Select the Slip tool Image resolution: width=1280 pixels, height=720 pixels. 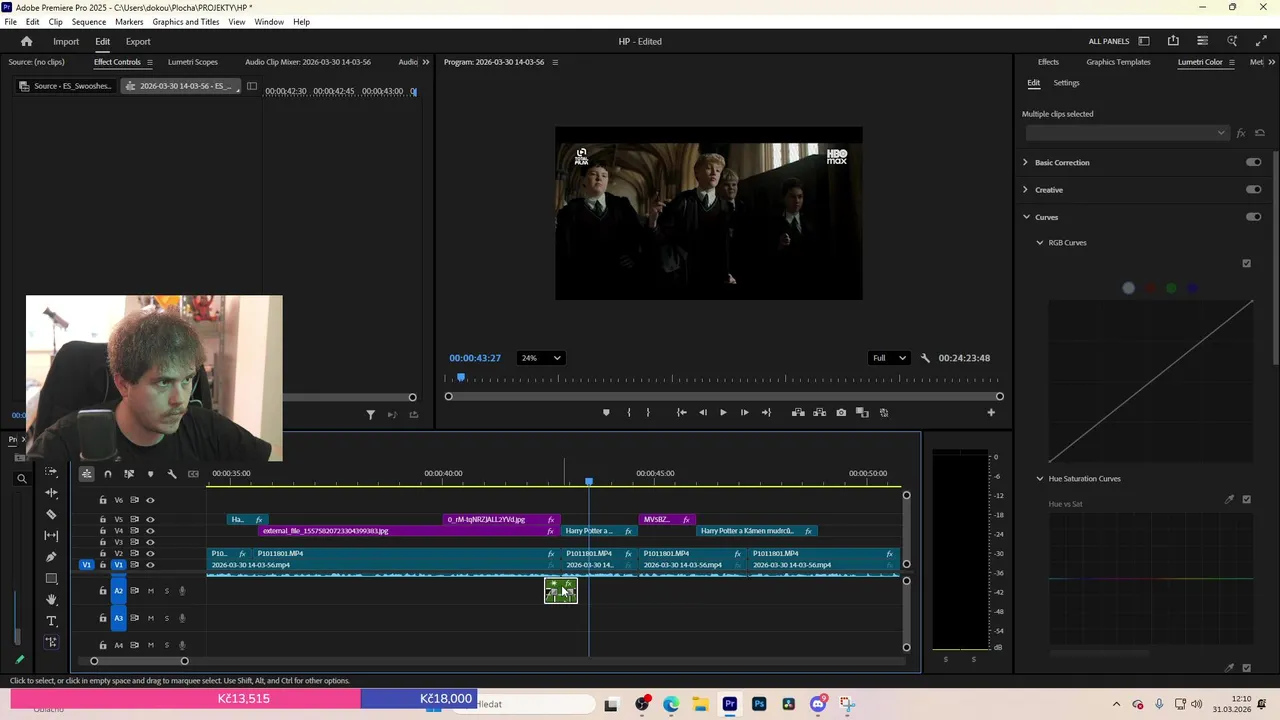point(52,536)
